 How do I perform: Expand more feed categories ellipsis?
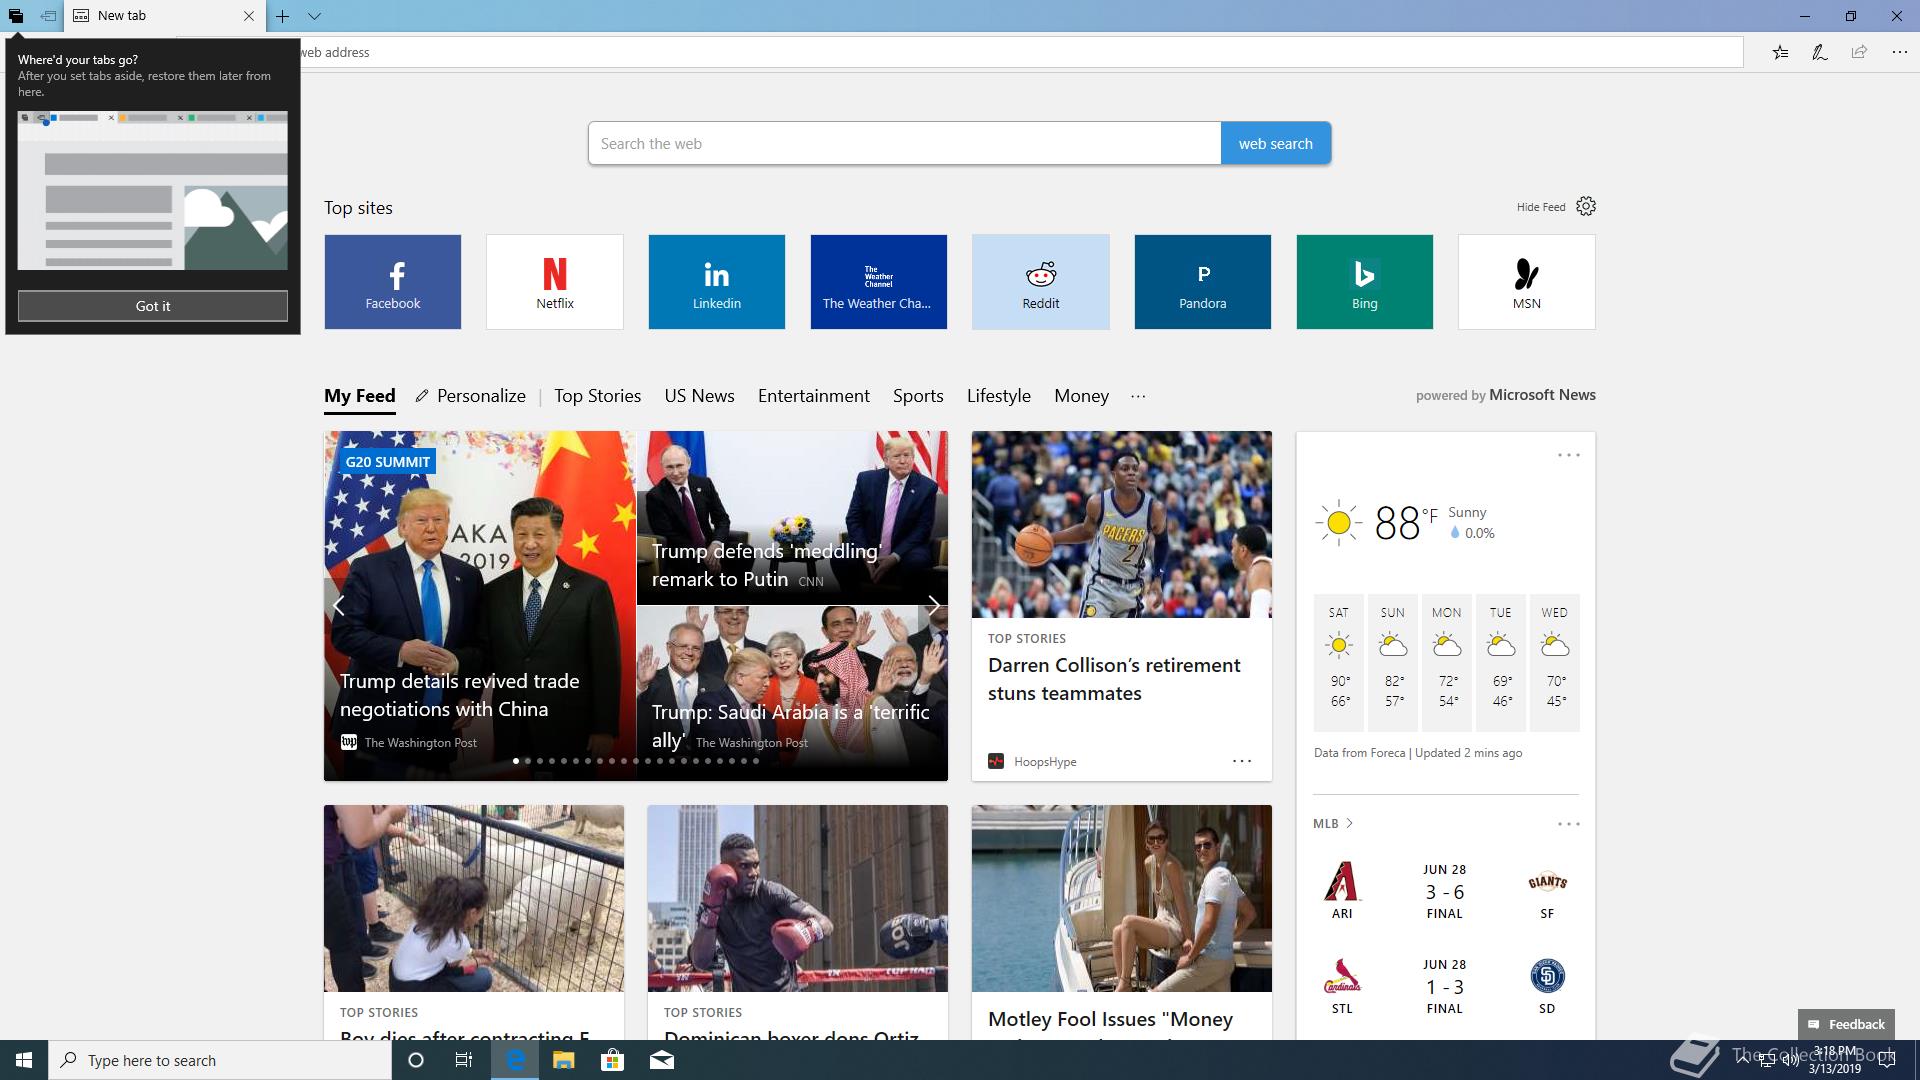[1138, 396]
